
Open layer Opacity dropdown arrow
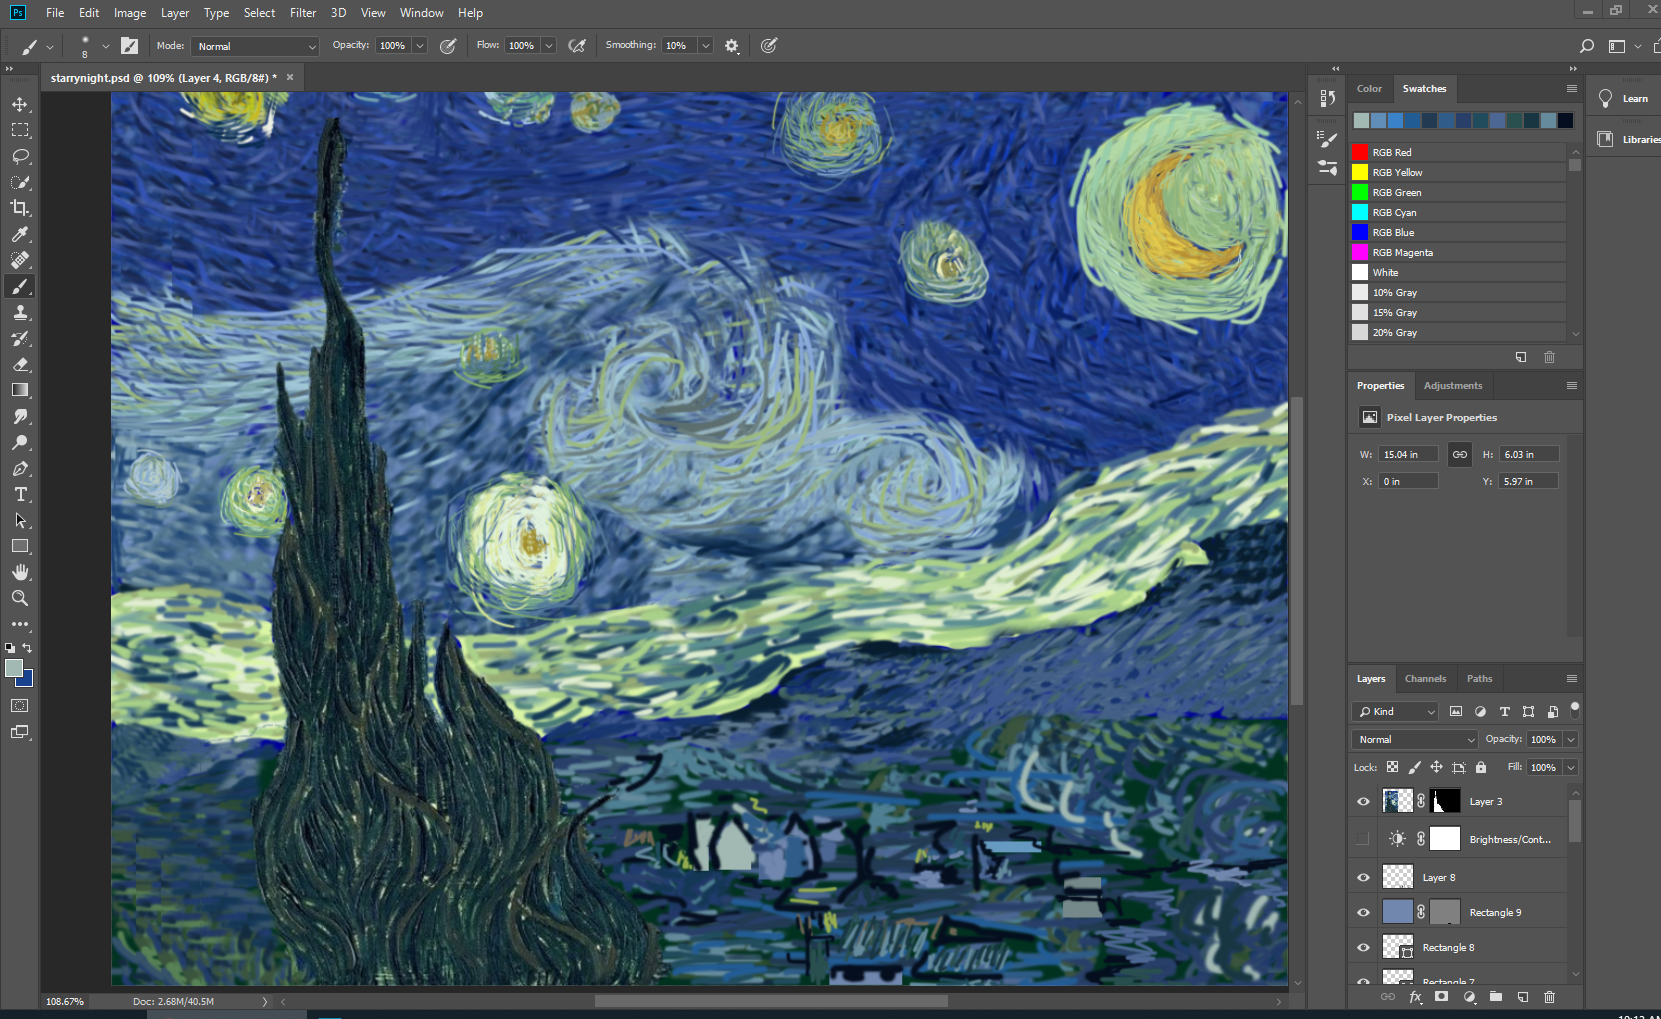pyautogui.click(x=1571, y=739)
